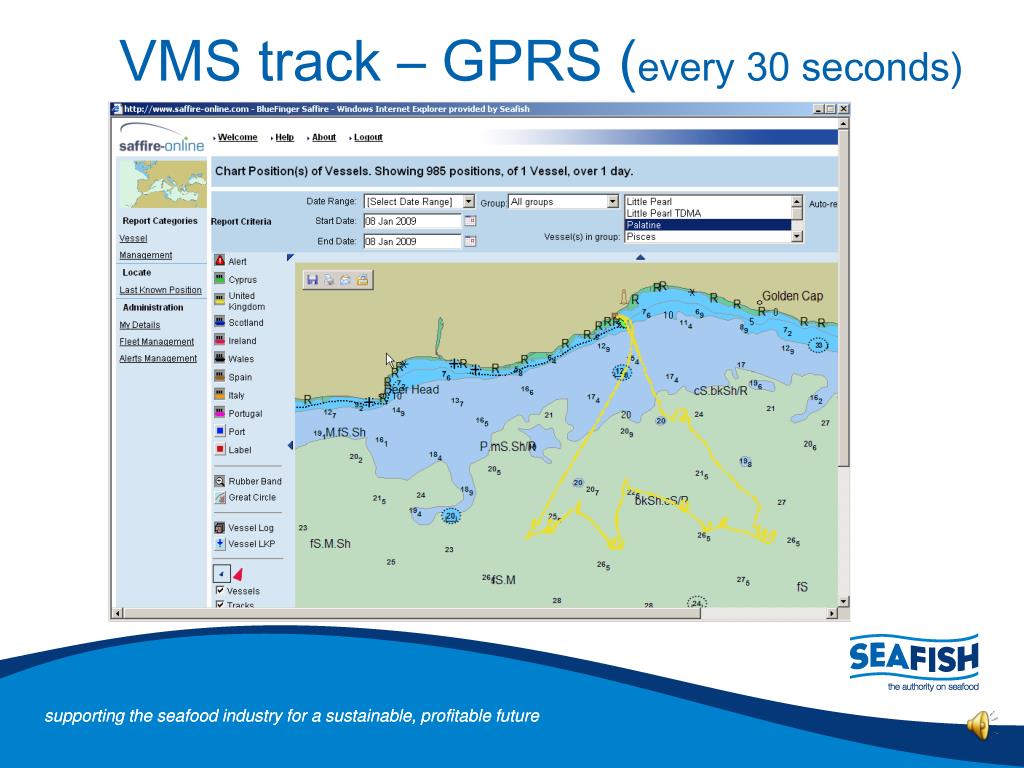Click the red Alert legend icon
The height and width of the screenshot is (768, 1024).
click(x=220, y=261)
